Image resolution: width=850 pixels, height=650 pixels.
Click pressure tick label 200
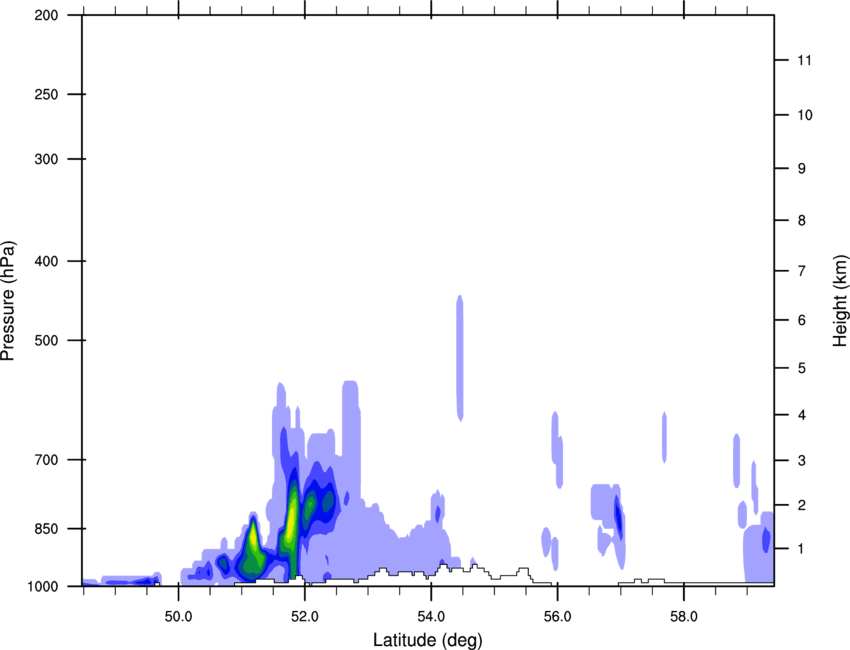[x=46, y=15]
